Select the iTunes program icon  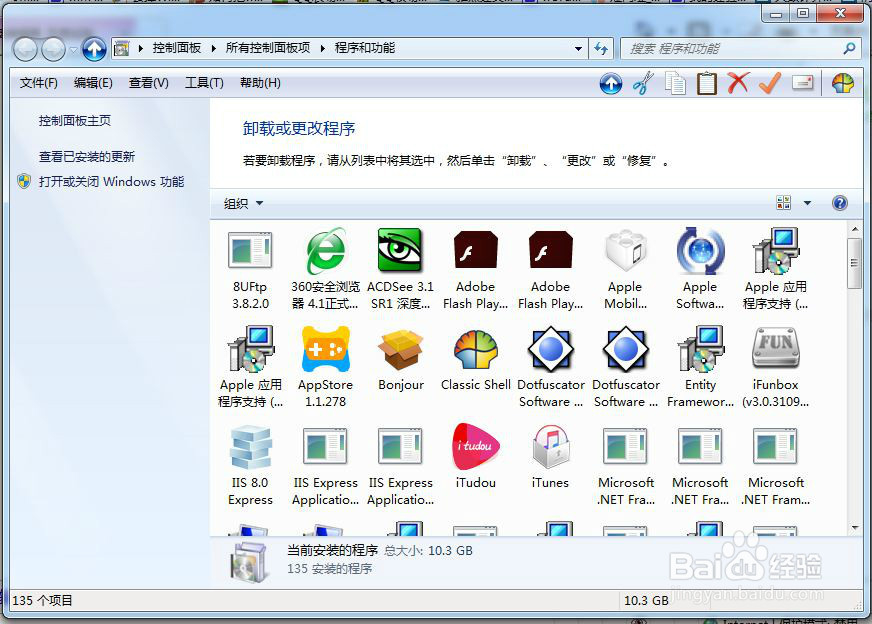(x=550, y=446)
